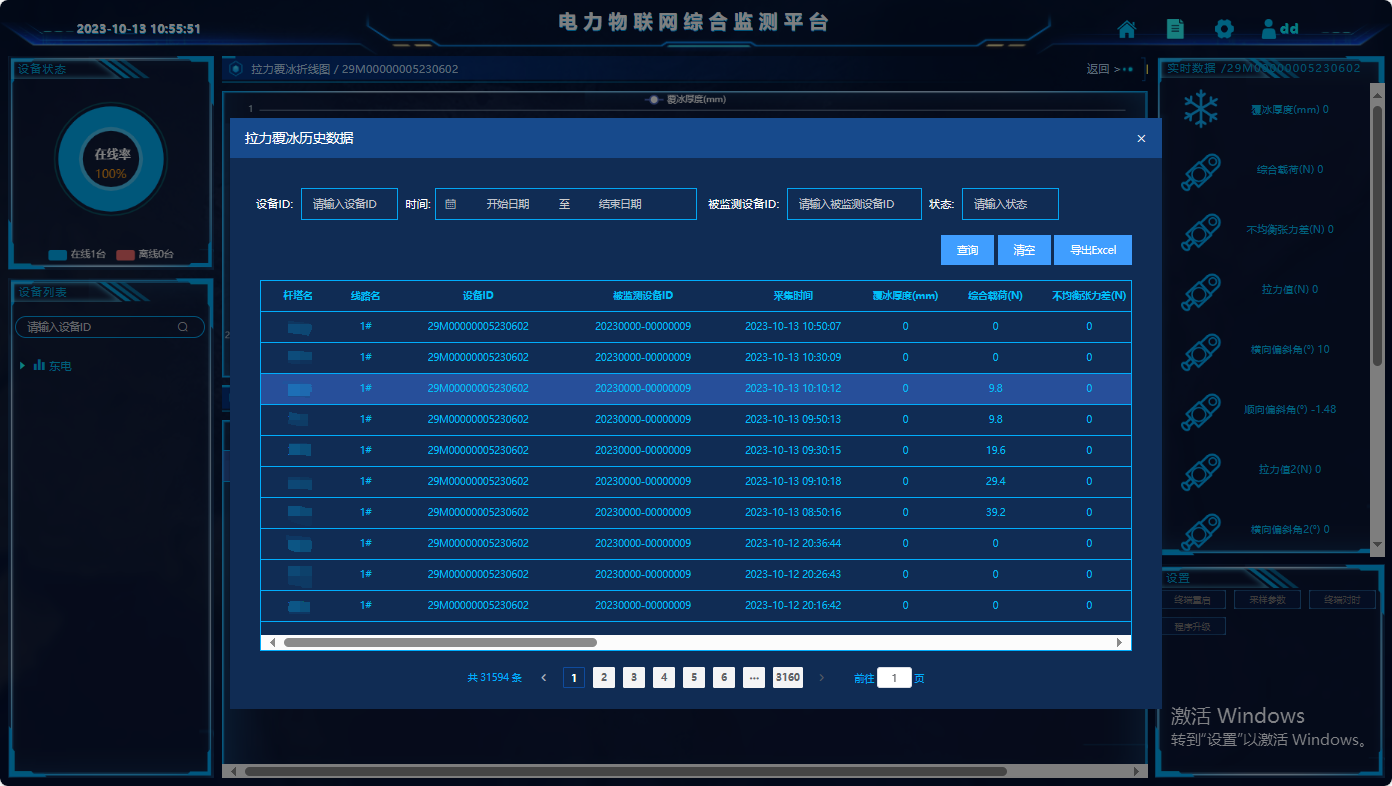Click the 在线1台 legend swatch
Image resolution: width=1392 pixels, height=786 pixels.
pos(58,255)
